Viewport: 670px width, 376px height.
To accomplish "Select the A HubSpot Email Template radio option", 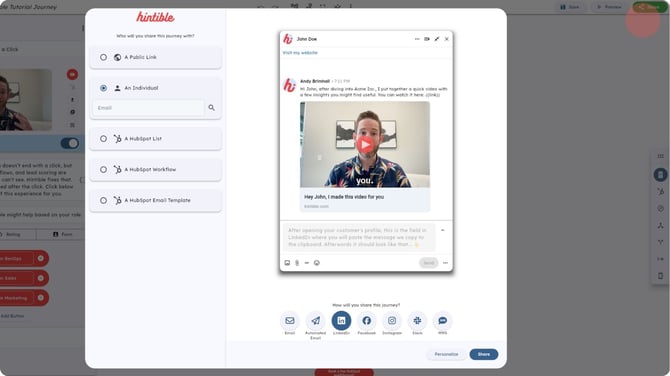I will 103,200.
